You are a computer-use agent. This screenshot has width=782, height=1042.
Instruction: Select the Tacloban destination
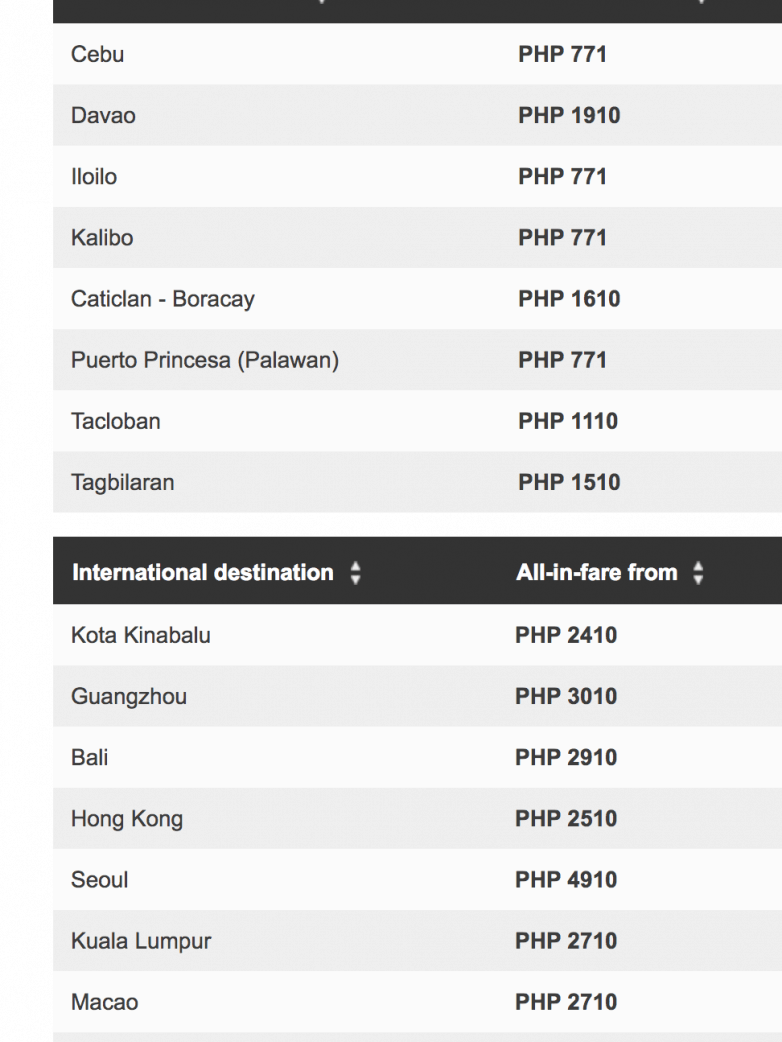click(116, 421)
